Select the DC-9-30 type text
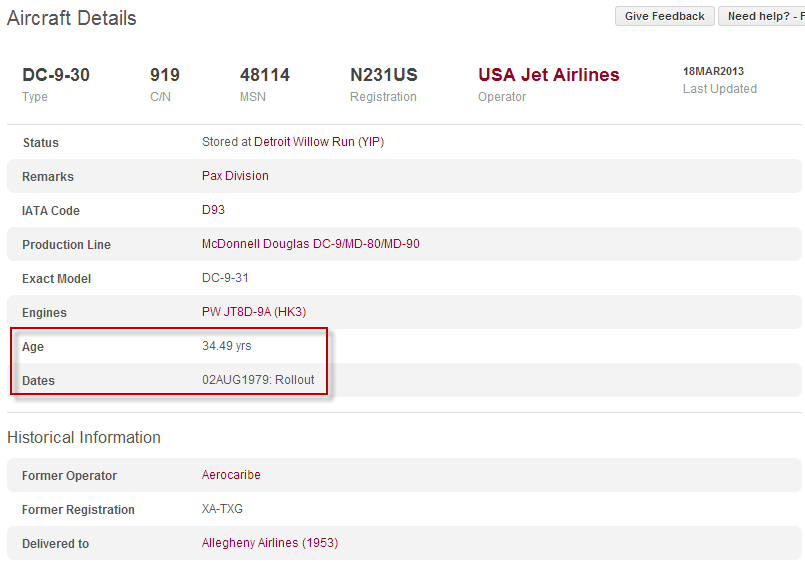Screen dimensions: 805x566 [x=56, y=75]
